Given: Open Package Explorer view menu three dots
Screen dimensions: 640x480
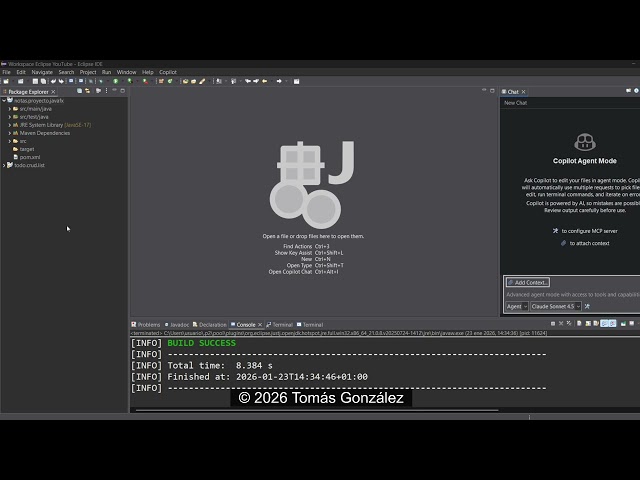Looking at the screenshot, I should coord(107,91).
